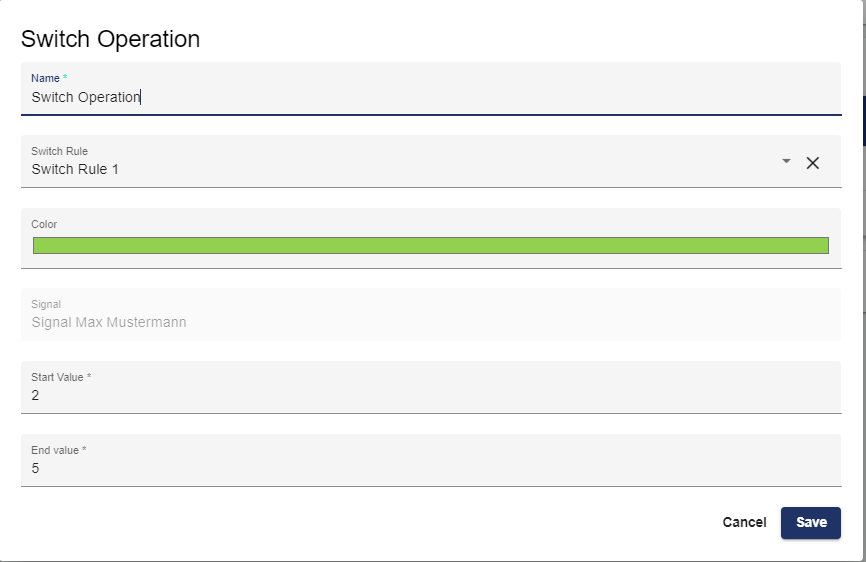The width and height of the screenshot is (866, 562).
Task: Click the green color swatch bar
Action: 430,246
